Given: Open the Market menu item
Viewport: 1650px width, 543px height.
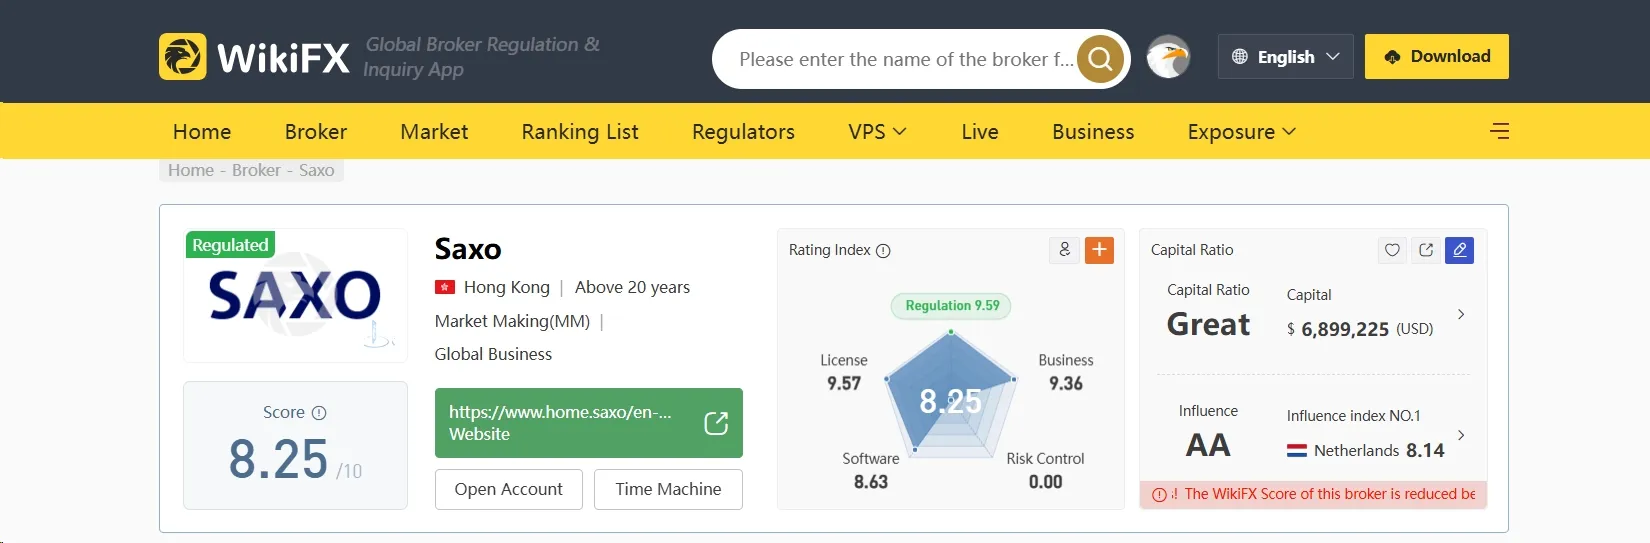Looking at the screenshot, I should point(434,132).
